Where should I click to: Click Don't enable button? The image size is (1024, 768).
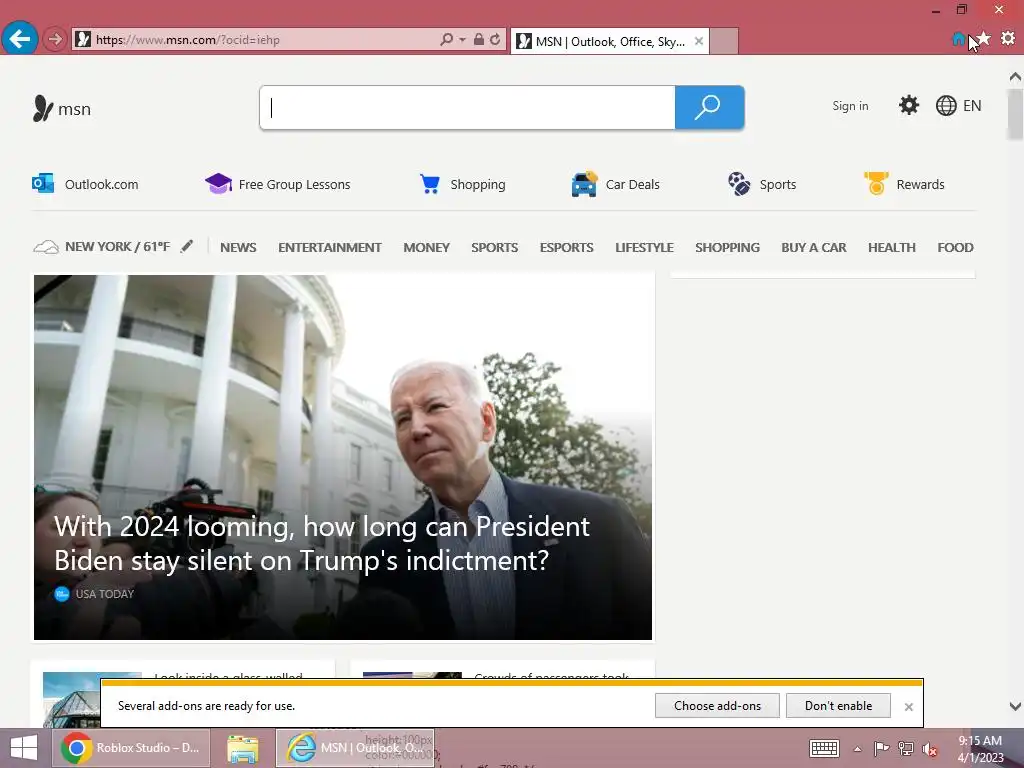tap(838, 705)
